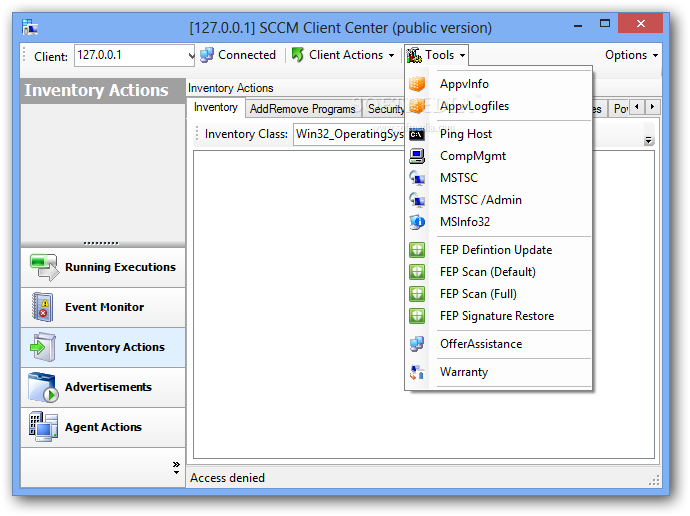Grab the navigation pane splitter dots

point(101,243)
